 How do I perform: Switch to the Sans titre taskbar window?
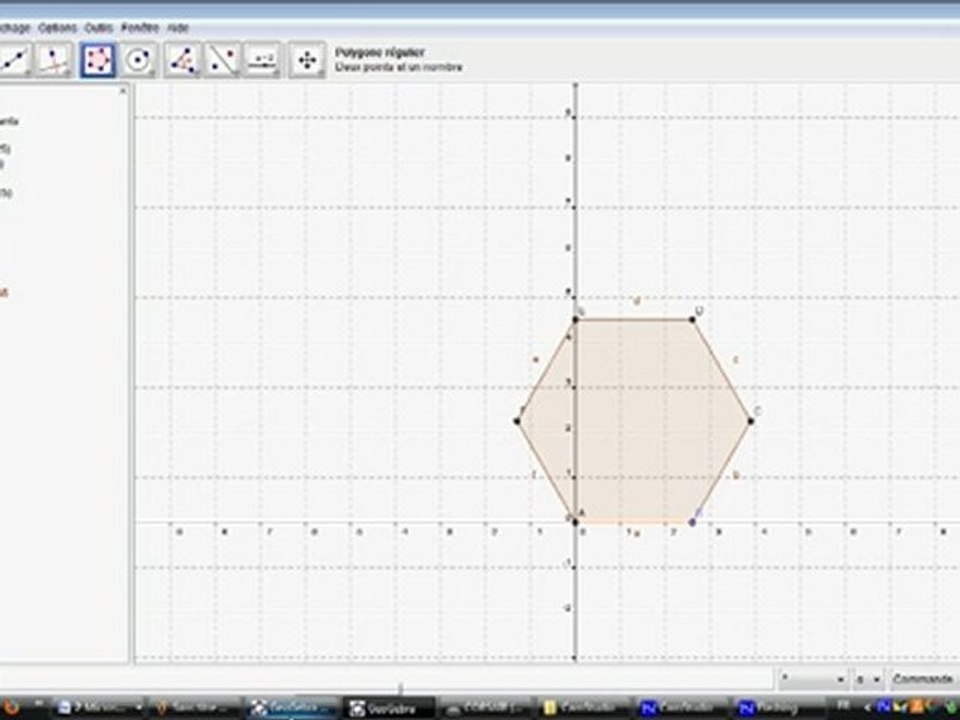(195, 708)
